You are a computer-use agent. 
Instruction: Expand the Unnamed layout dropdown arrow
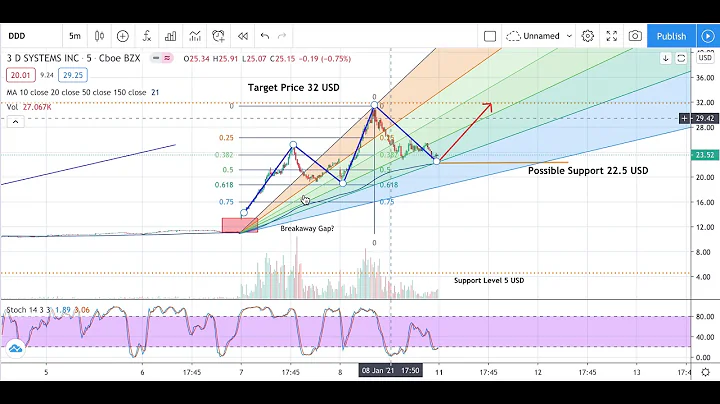point(569,36)
